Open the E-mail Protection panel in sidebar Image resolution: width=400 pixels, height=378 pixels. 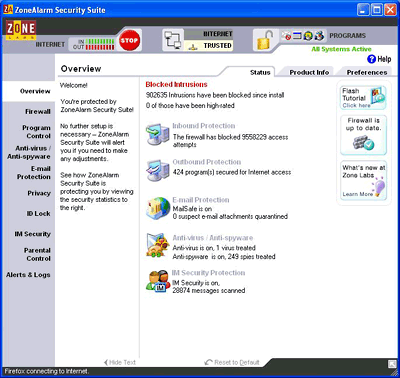point(34,173)
